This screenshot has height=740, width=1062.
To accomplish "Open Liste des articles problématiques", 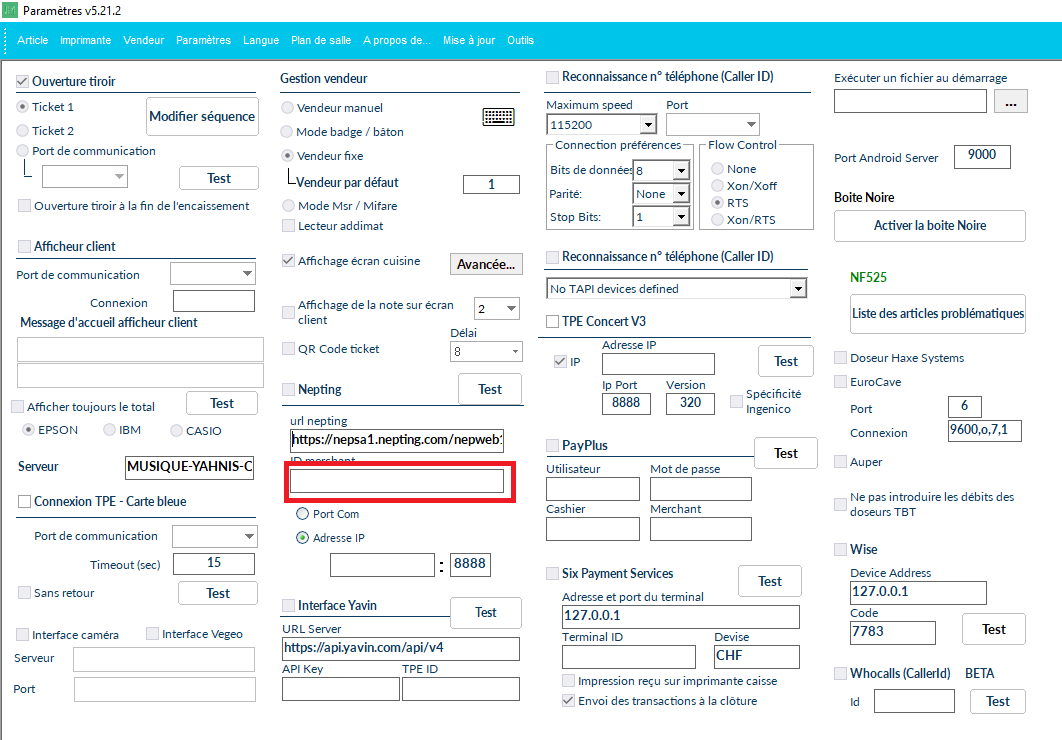I will pyautogui.click(x=937, y=313).
